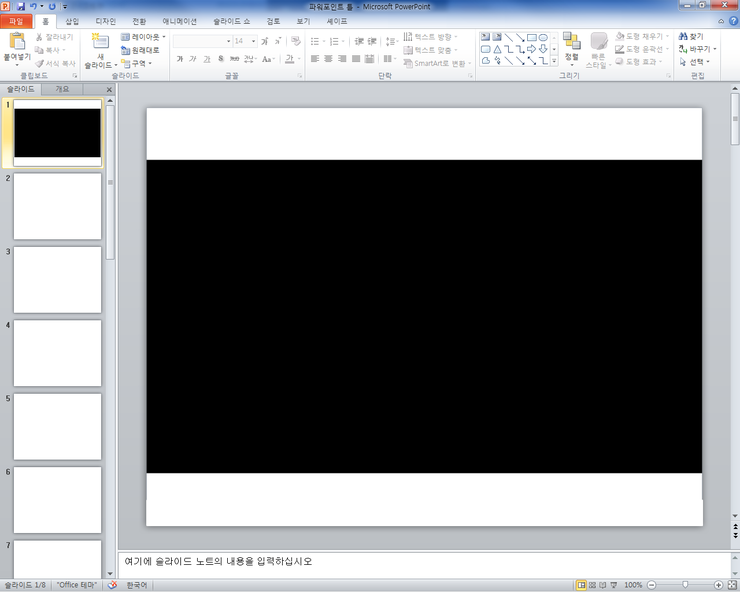Click the Increase Font Size icon
Image resolution: width=740 pixels, height=592 pixels.
[265, 41]
